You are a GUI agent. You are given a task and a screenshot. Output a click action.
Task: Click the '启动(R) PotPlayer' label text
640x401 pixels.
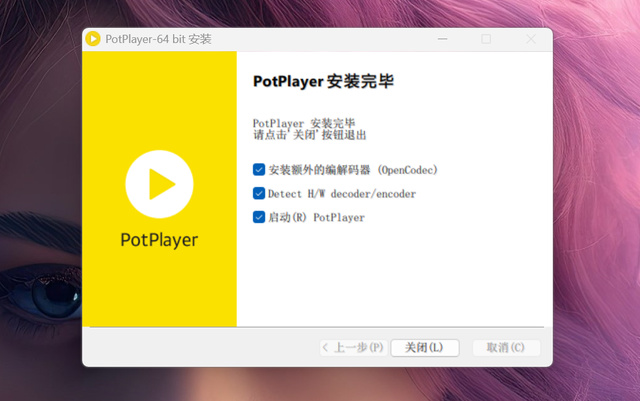pyautogui.click(x=316, y=217)
